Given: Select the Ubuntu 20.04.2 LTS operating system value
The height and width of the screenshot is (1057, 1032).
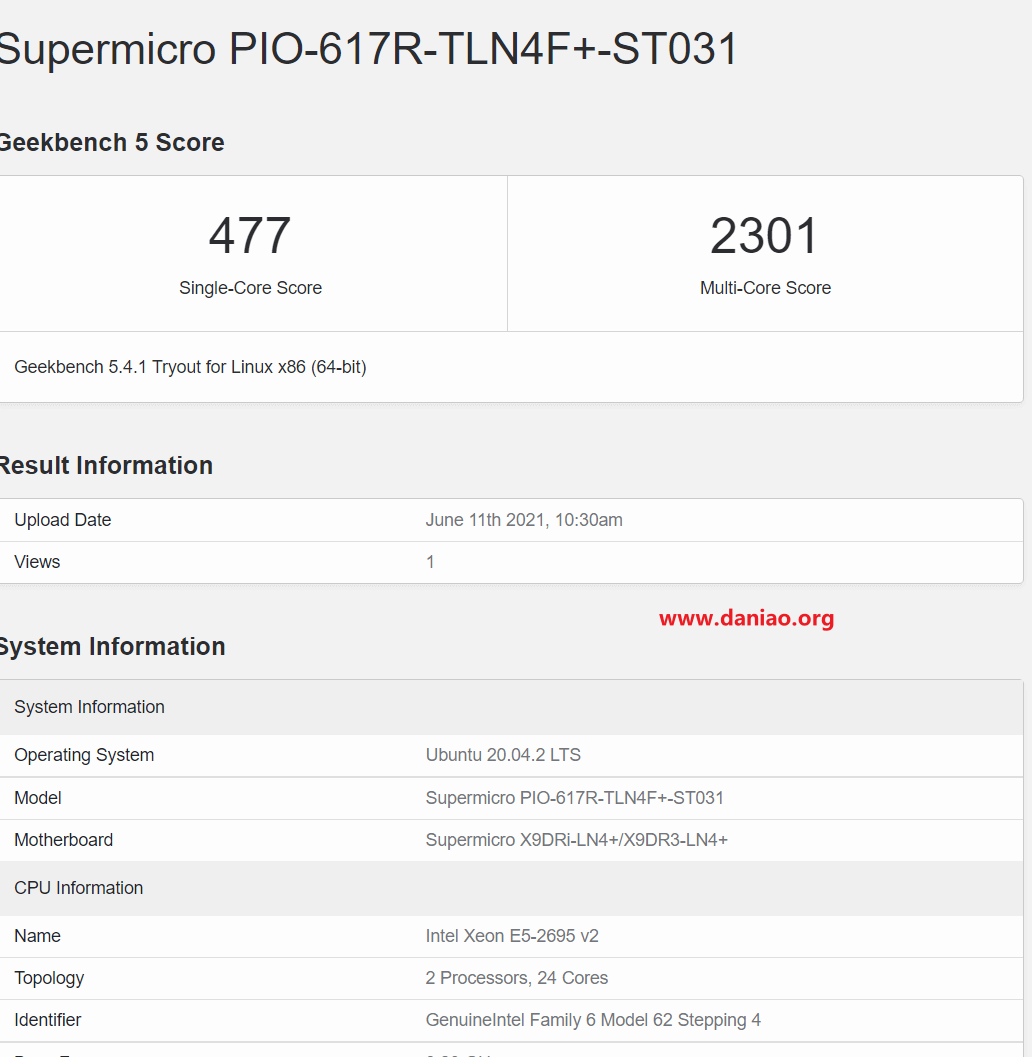Looking at the screenshot, I should [503, 755].
